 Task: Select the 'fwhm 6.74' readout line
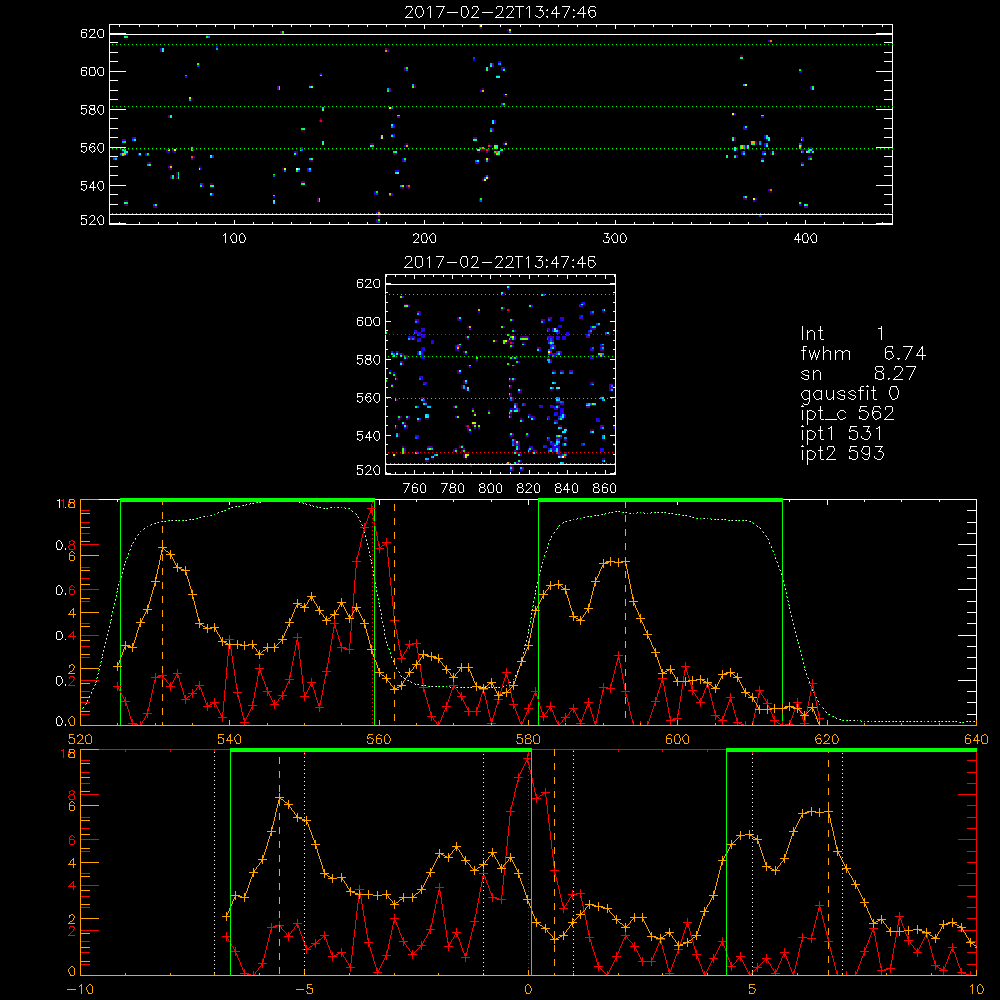point(863,353)
